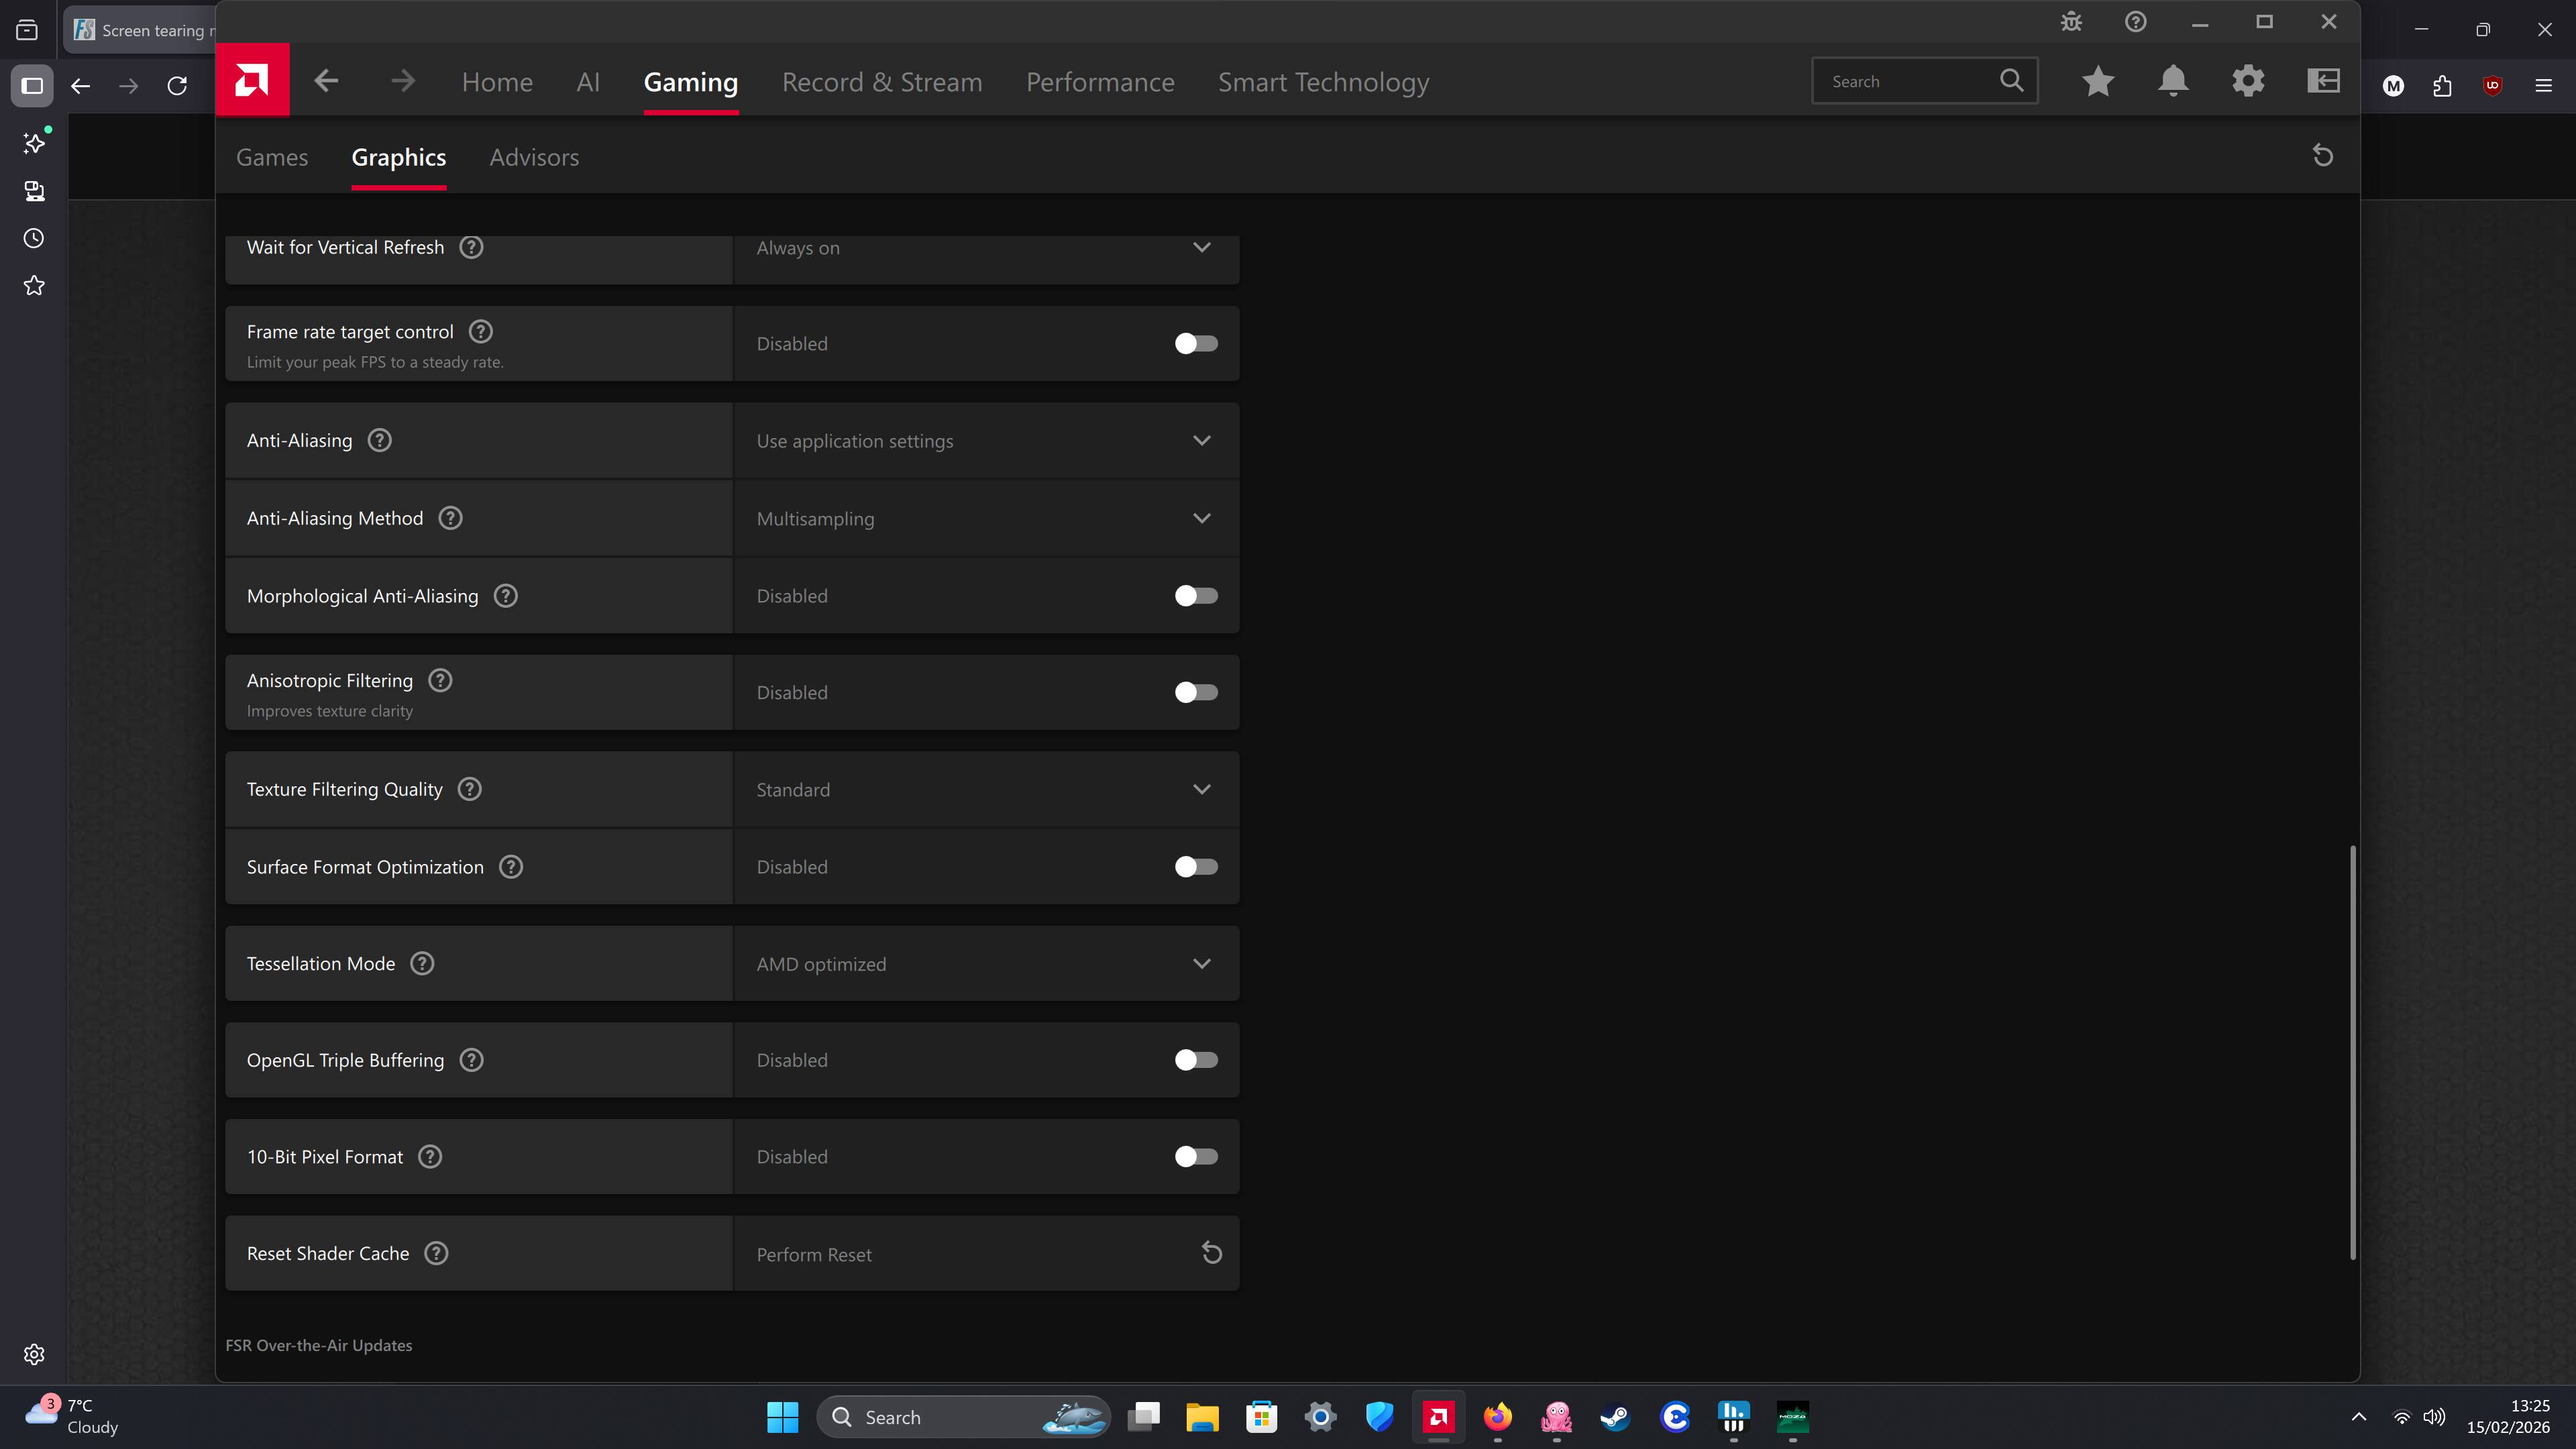Reset graphics settings via top-right reset icon
This screenshot has height=1449, width=2576.
pyautogui.click(x=2323, y=156)
